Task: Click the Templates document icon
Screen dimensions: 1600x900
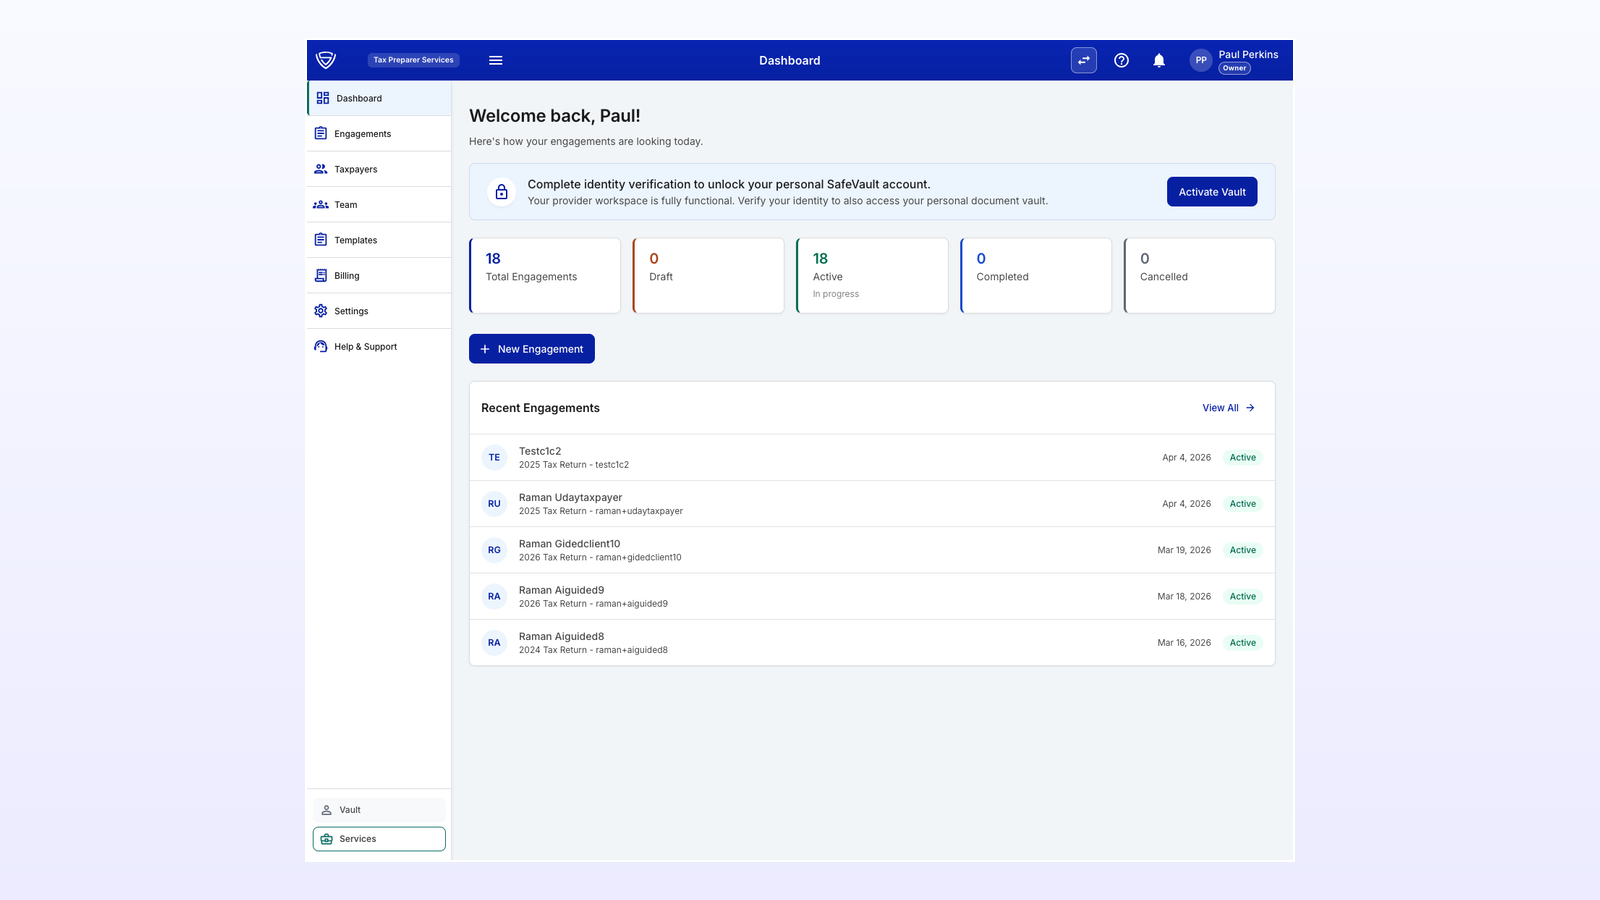Action: click(321, 240)
